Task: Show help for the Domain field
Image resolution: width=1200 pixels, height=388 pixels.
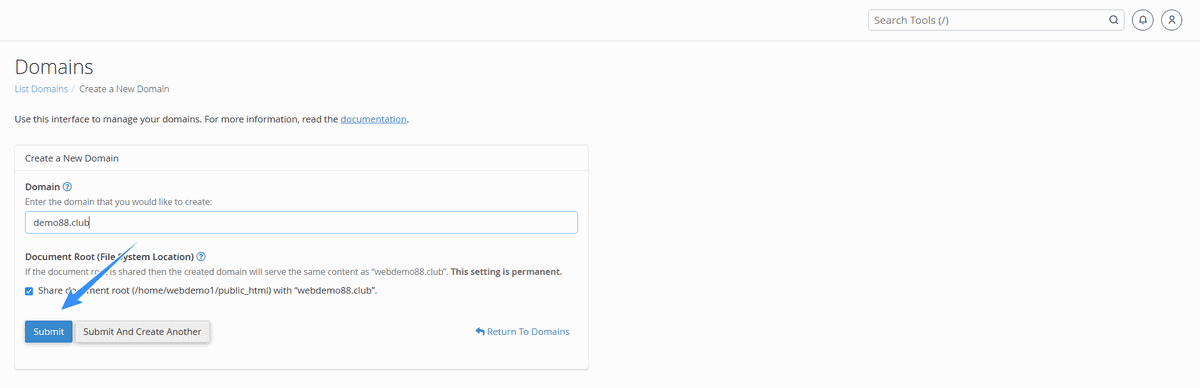Action: [x=67, y=187]
